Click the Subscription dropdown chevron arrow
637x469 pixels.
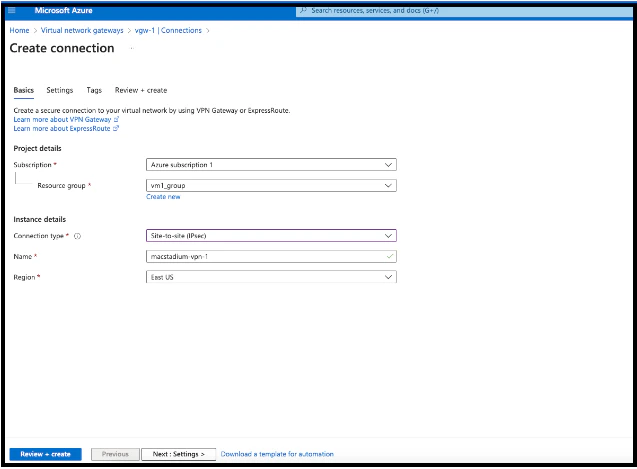click(x=388, y=165)
